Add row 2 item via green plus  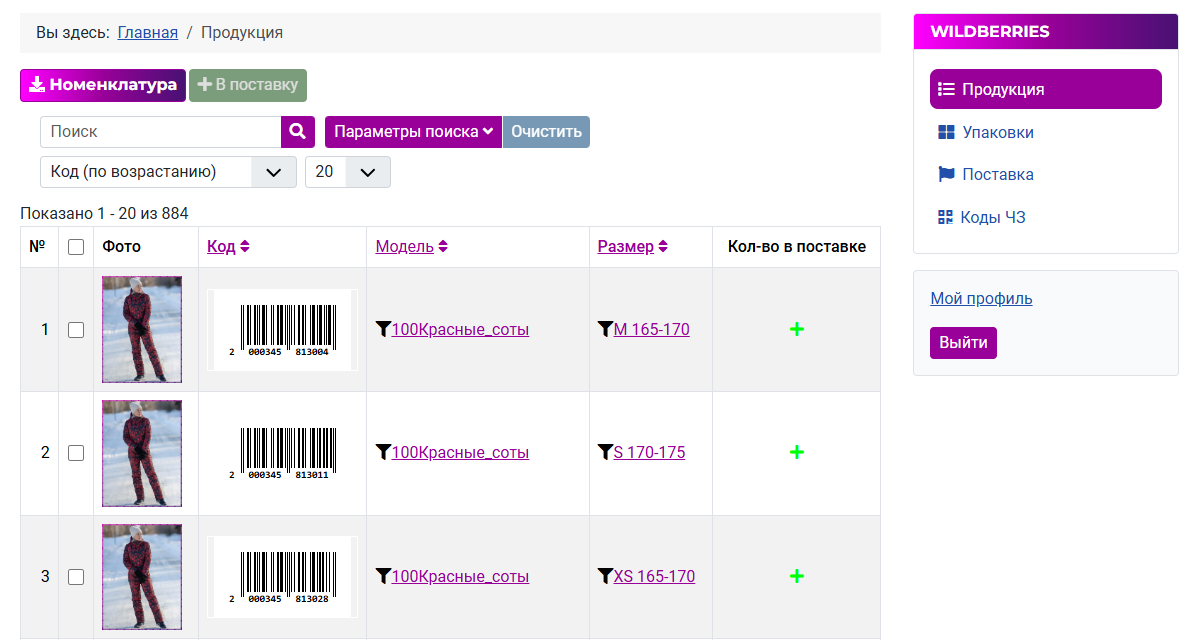pyautogui.click(x=796, y=452)
